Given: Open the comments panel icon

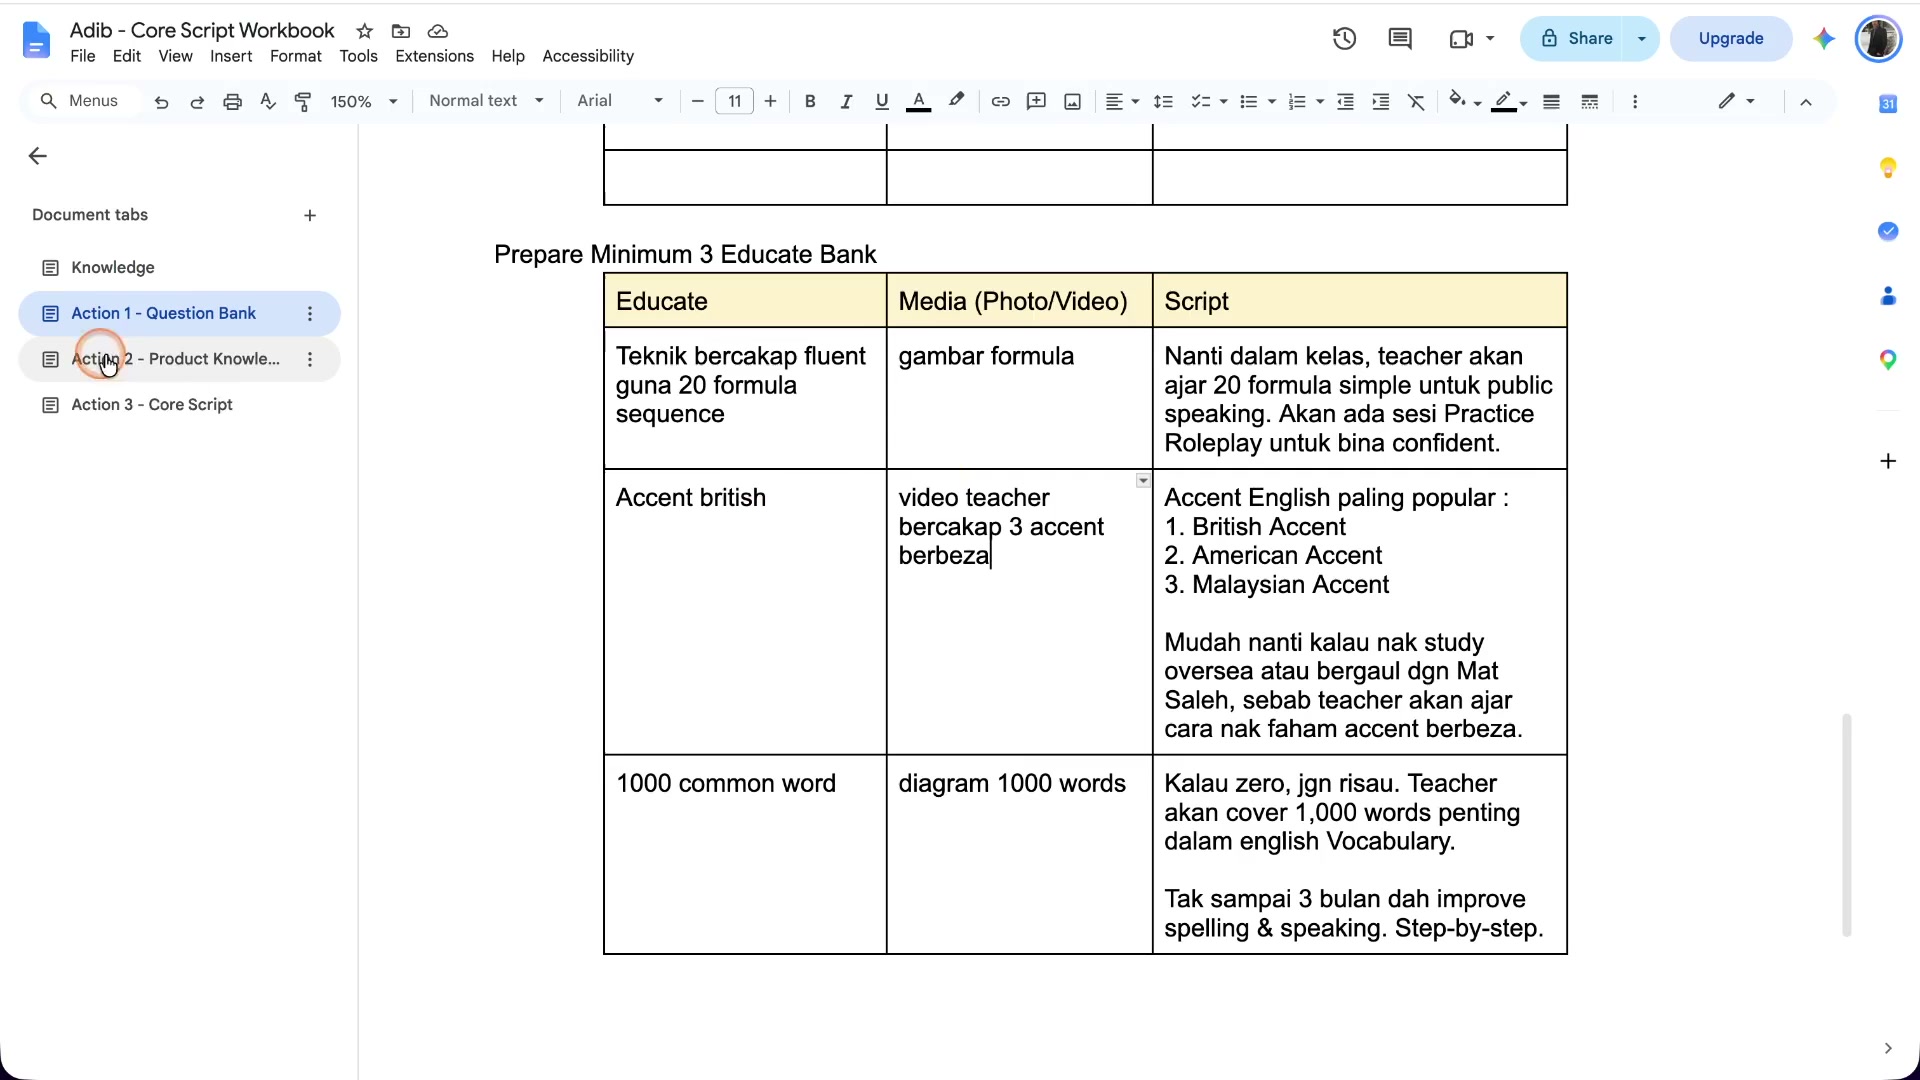Looking at the screenshot, I should [x=1400, y=38].
